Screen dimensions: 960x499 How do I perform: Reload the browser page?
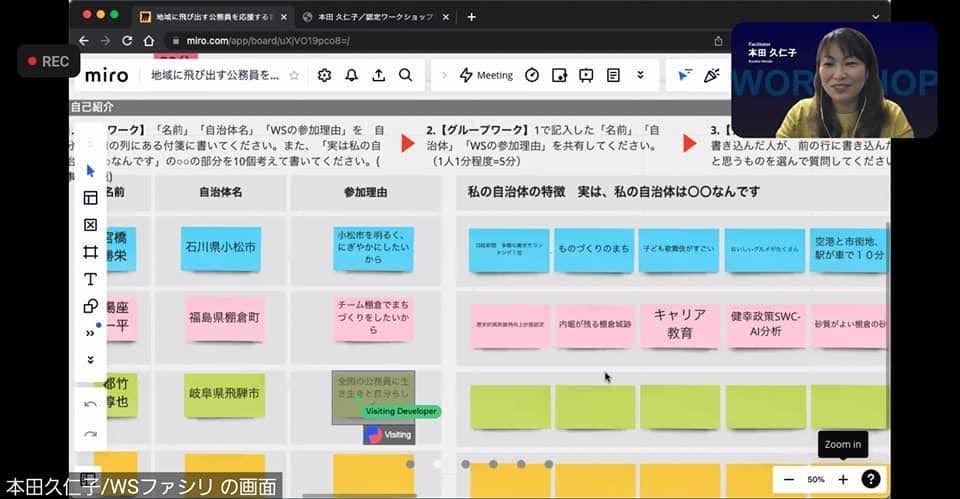[127, 40]
